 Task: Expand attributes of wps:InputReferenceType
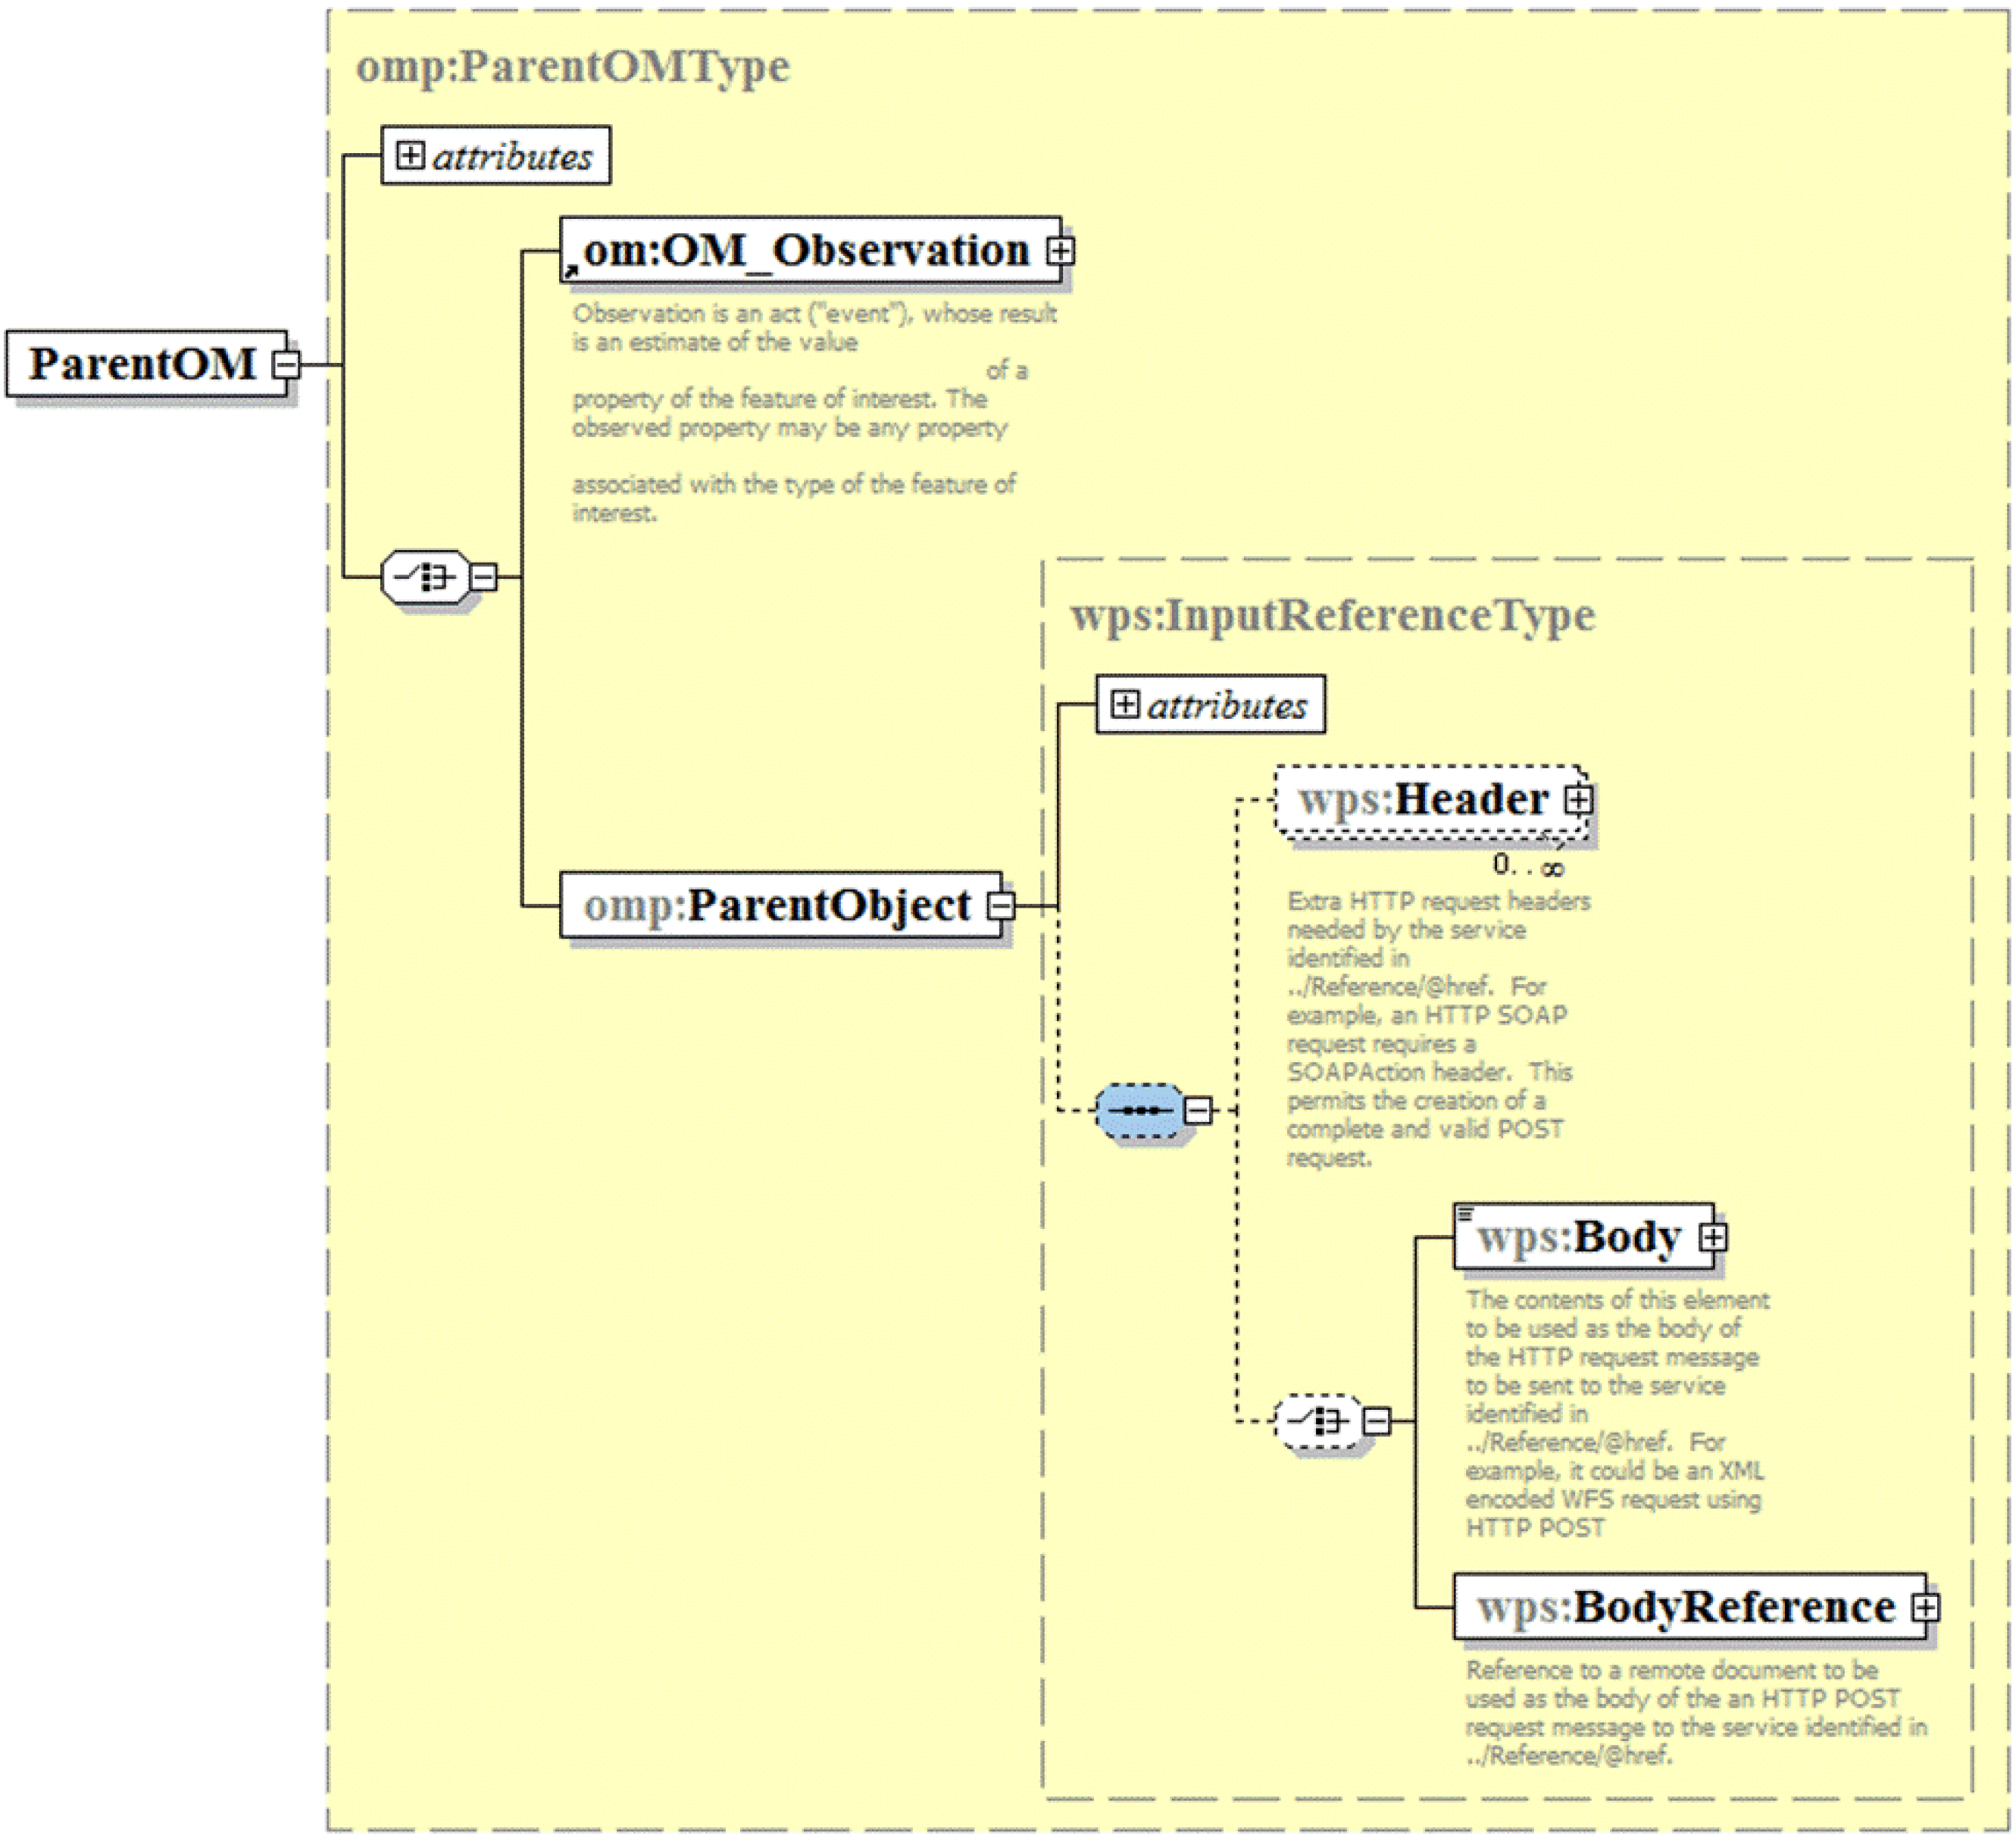click(1125, 704)
